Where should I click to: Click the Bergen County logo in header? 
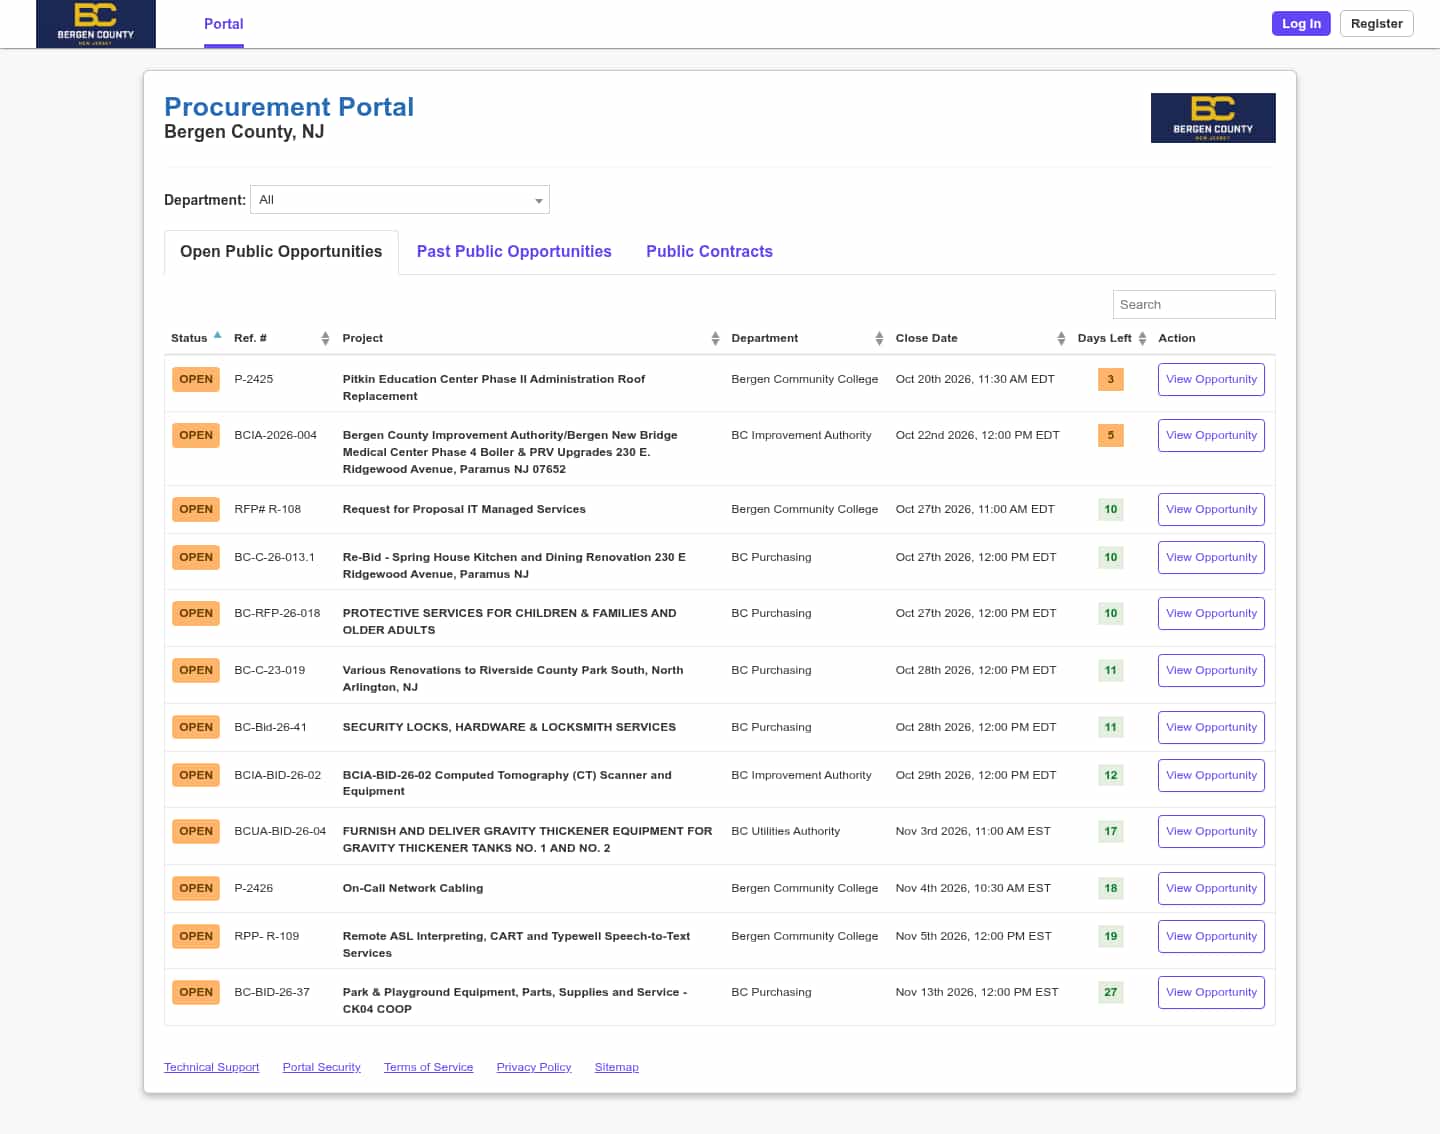(x=96, y=24)
